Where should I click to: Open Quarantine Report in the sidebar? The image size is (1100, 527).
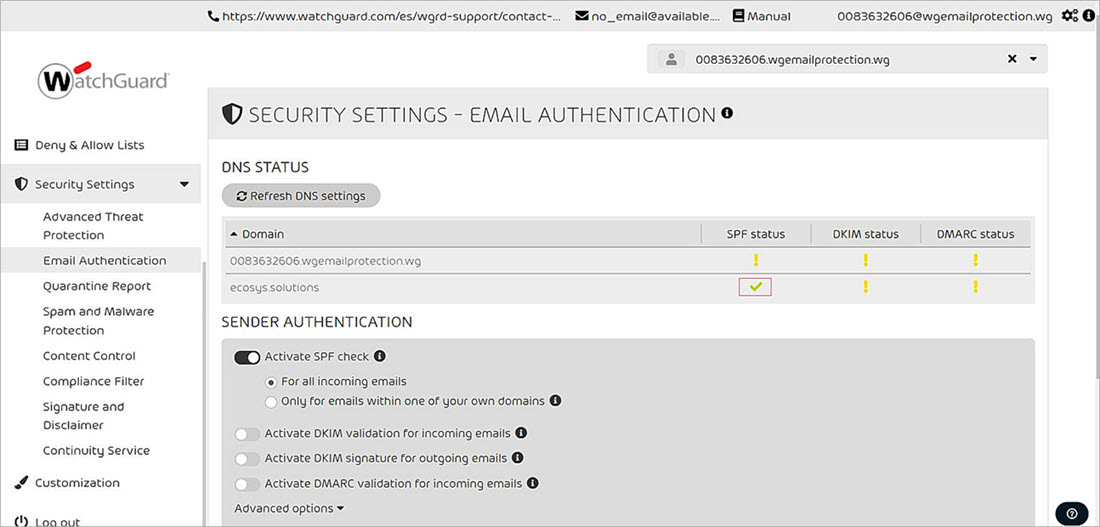97,286
